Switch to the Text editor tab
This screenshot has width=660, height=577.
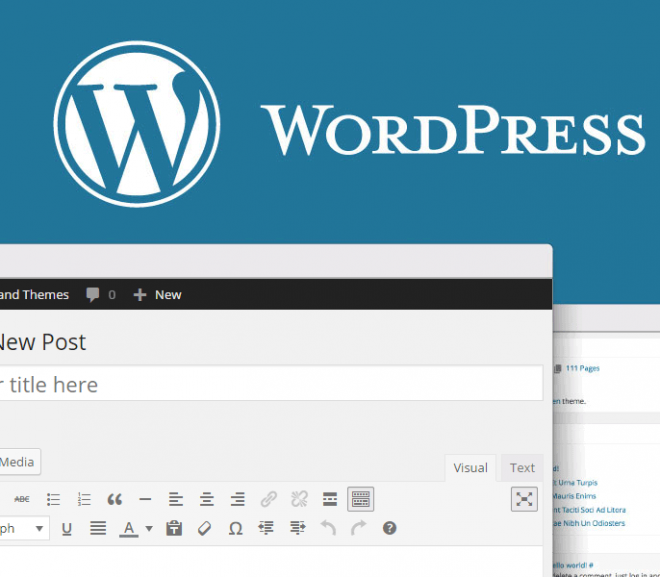[522, 468]
